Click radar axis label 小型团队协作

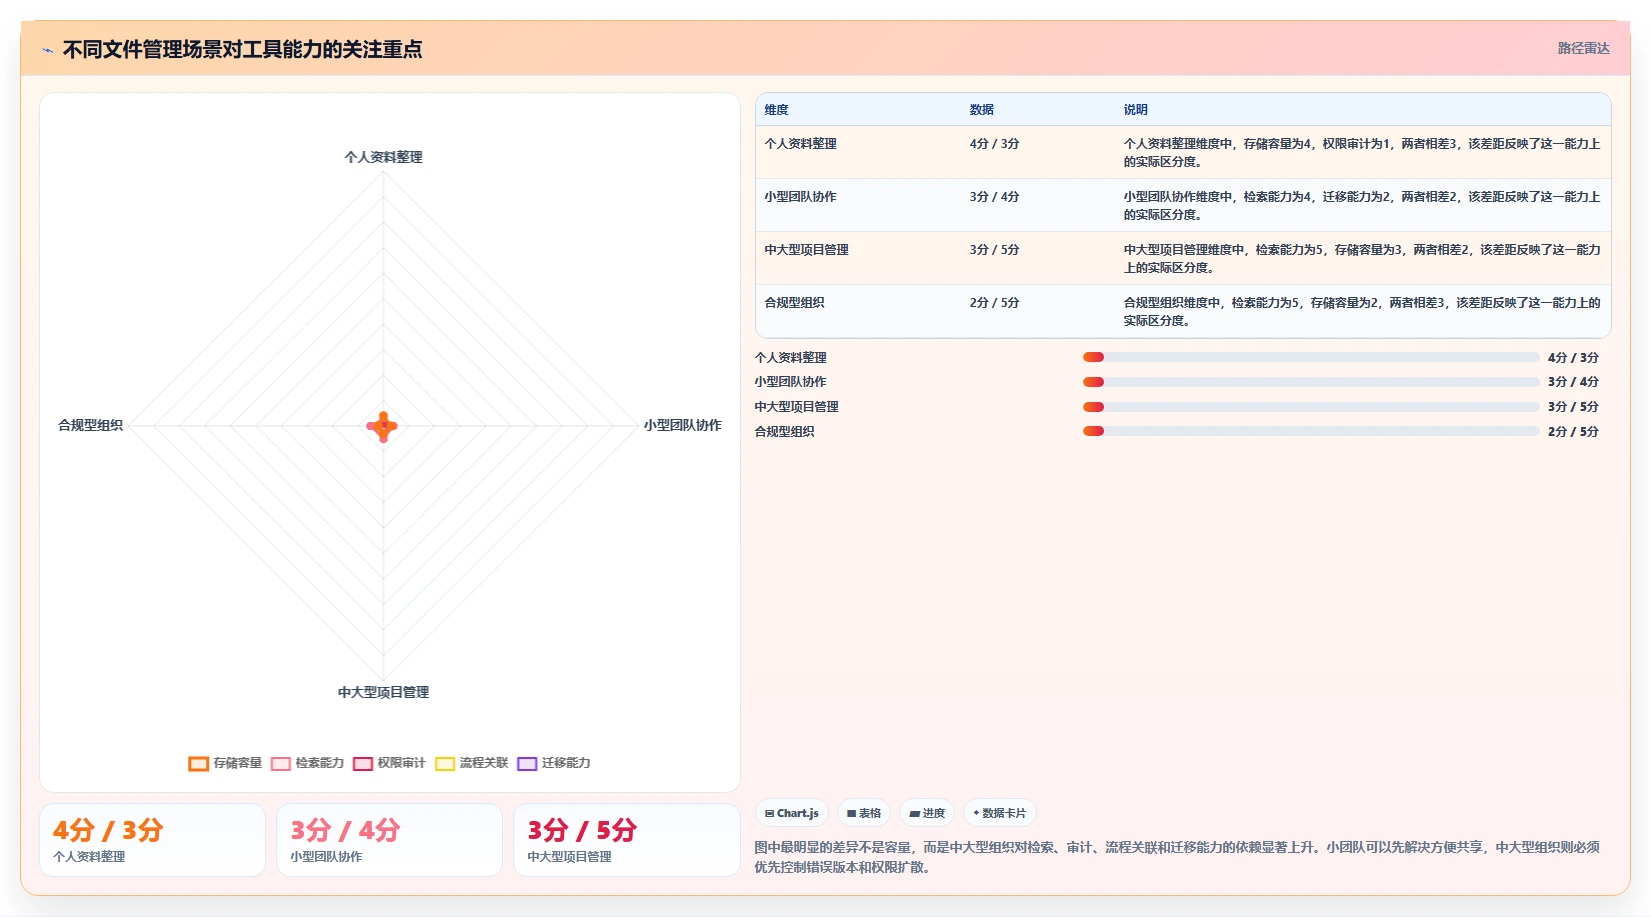(x=683, y=425)
